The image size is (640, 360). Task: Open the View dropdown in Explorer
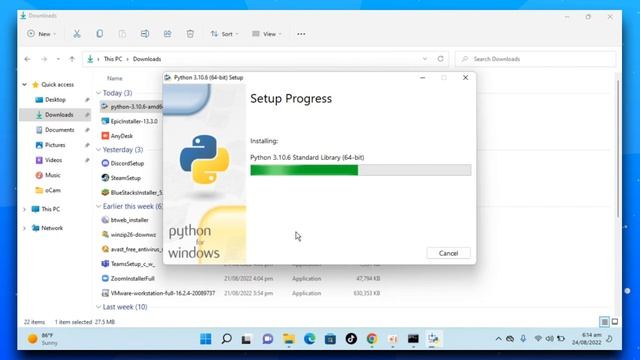267,34
